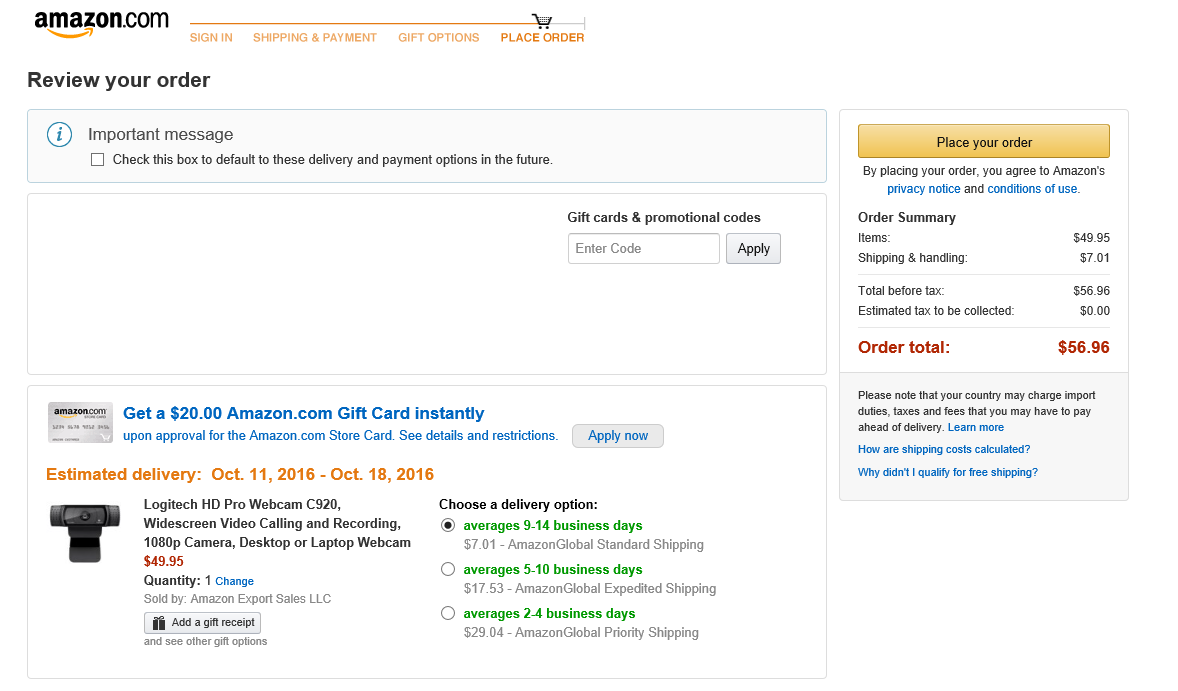Click the blue information icon

[60, 134]
